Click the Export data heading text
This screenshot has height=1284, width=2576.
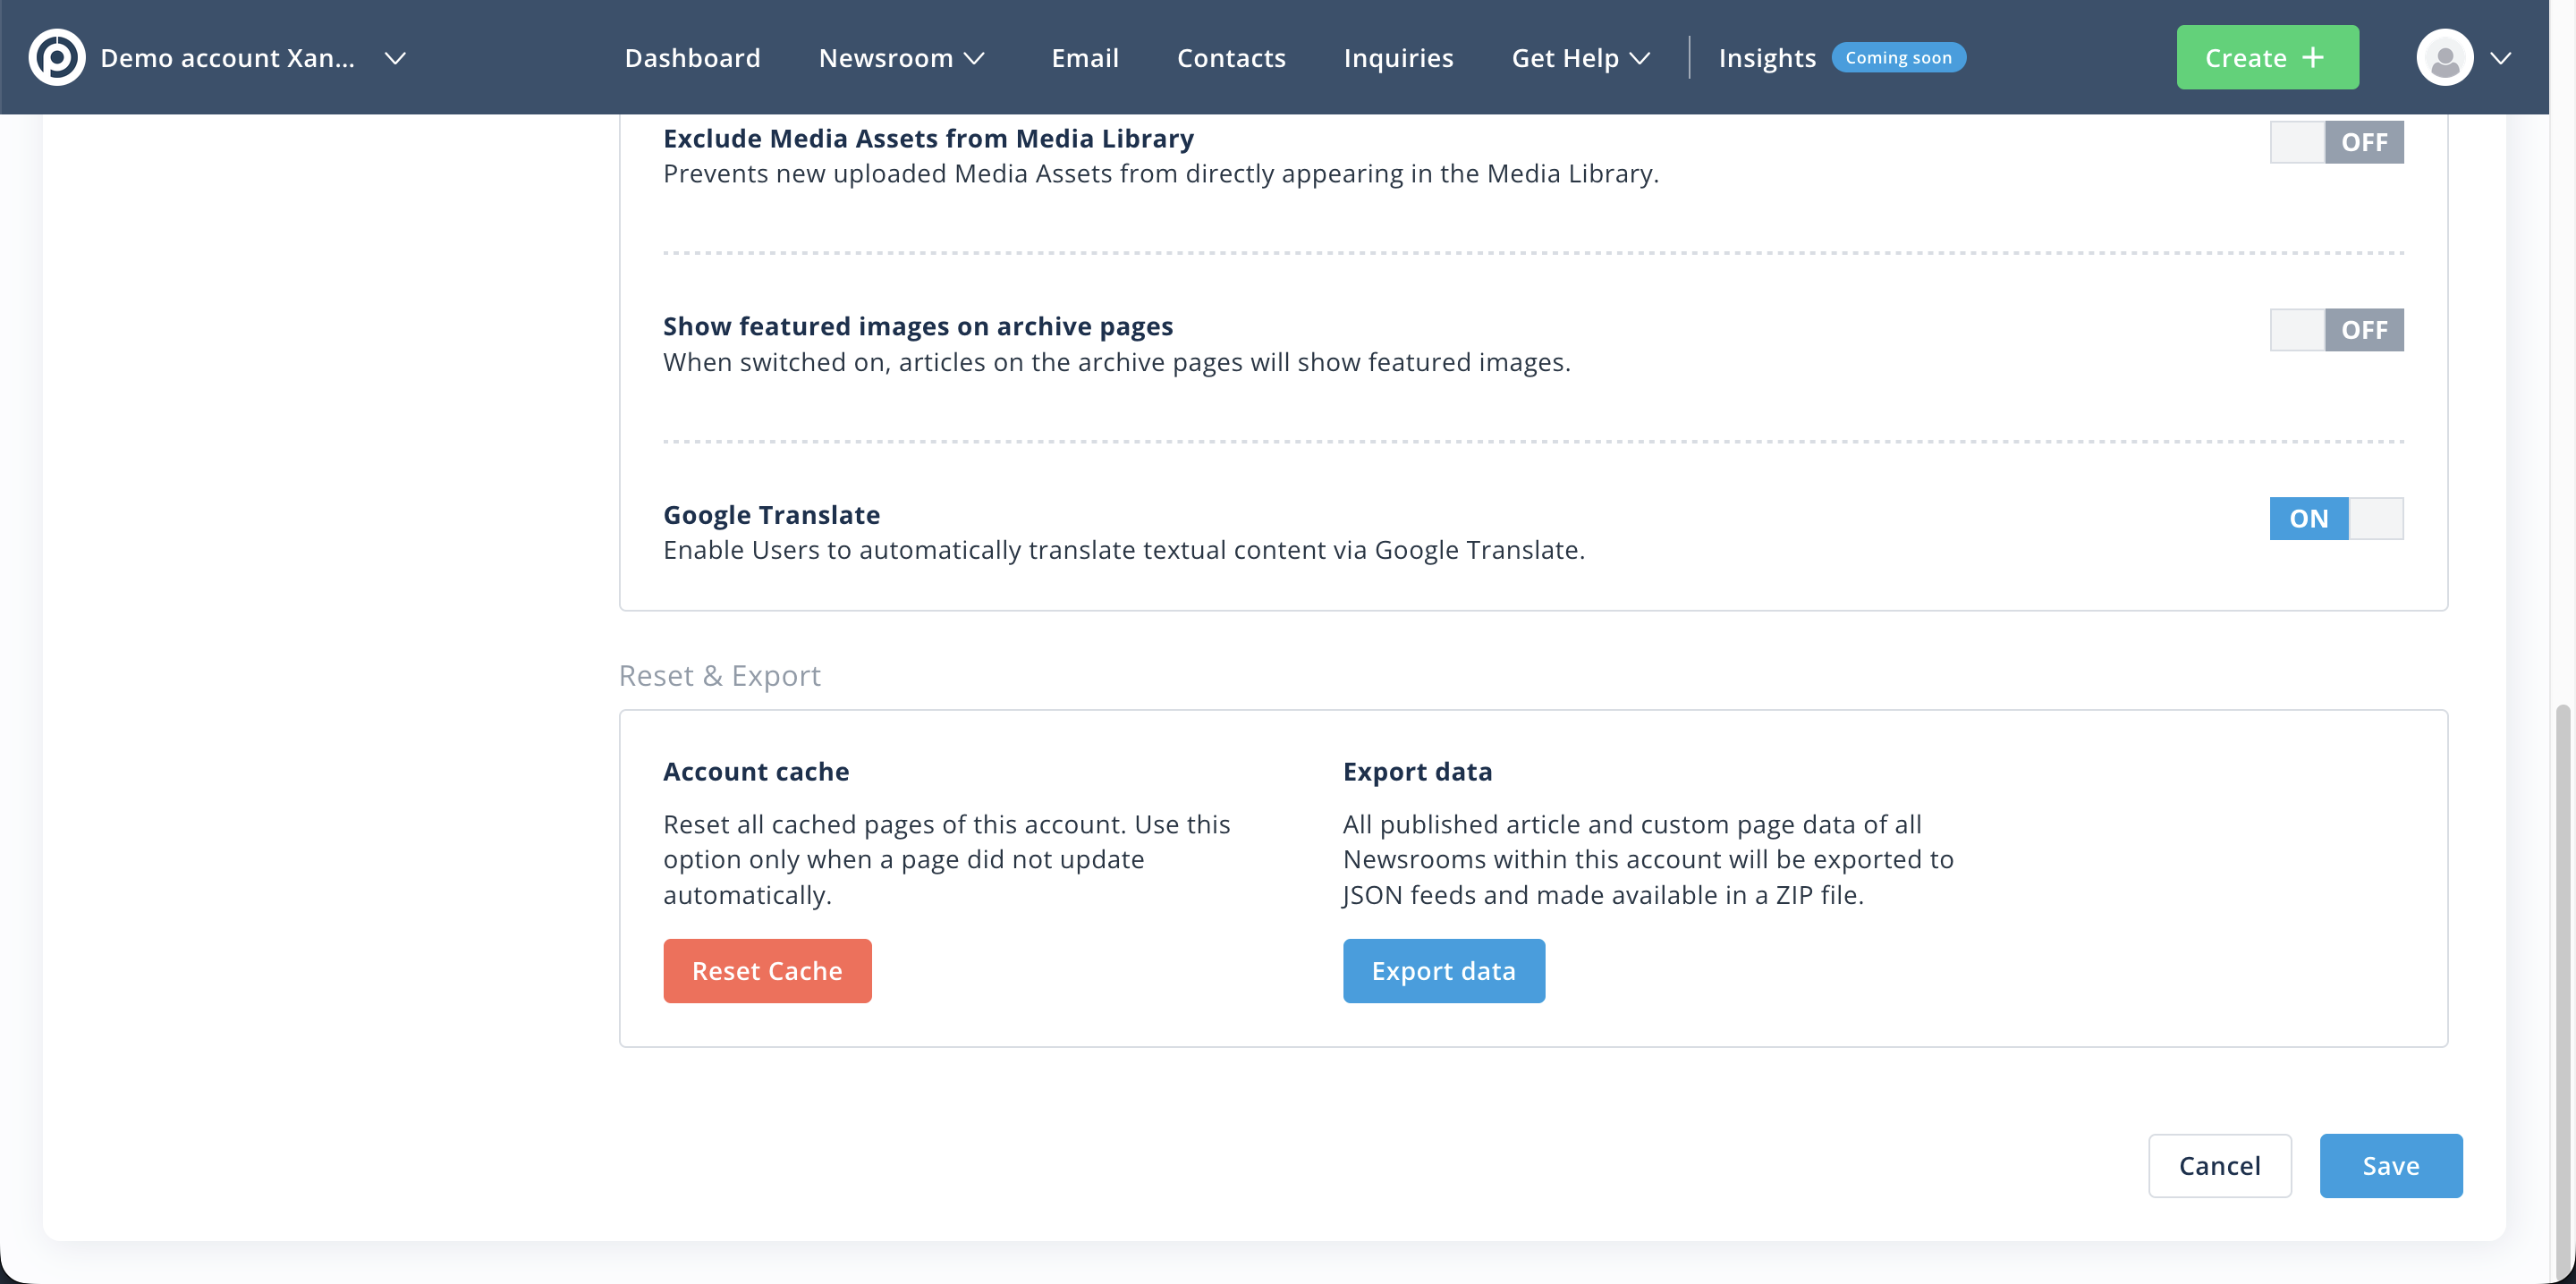[x=1417, y=771]
